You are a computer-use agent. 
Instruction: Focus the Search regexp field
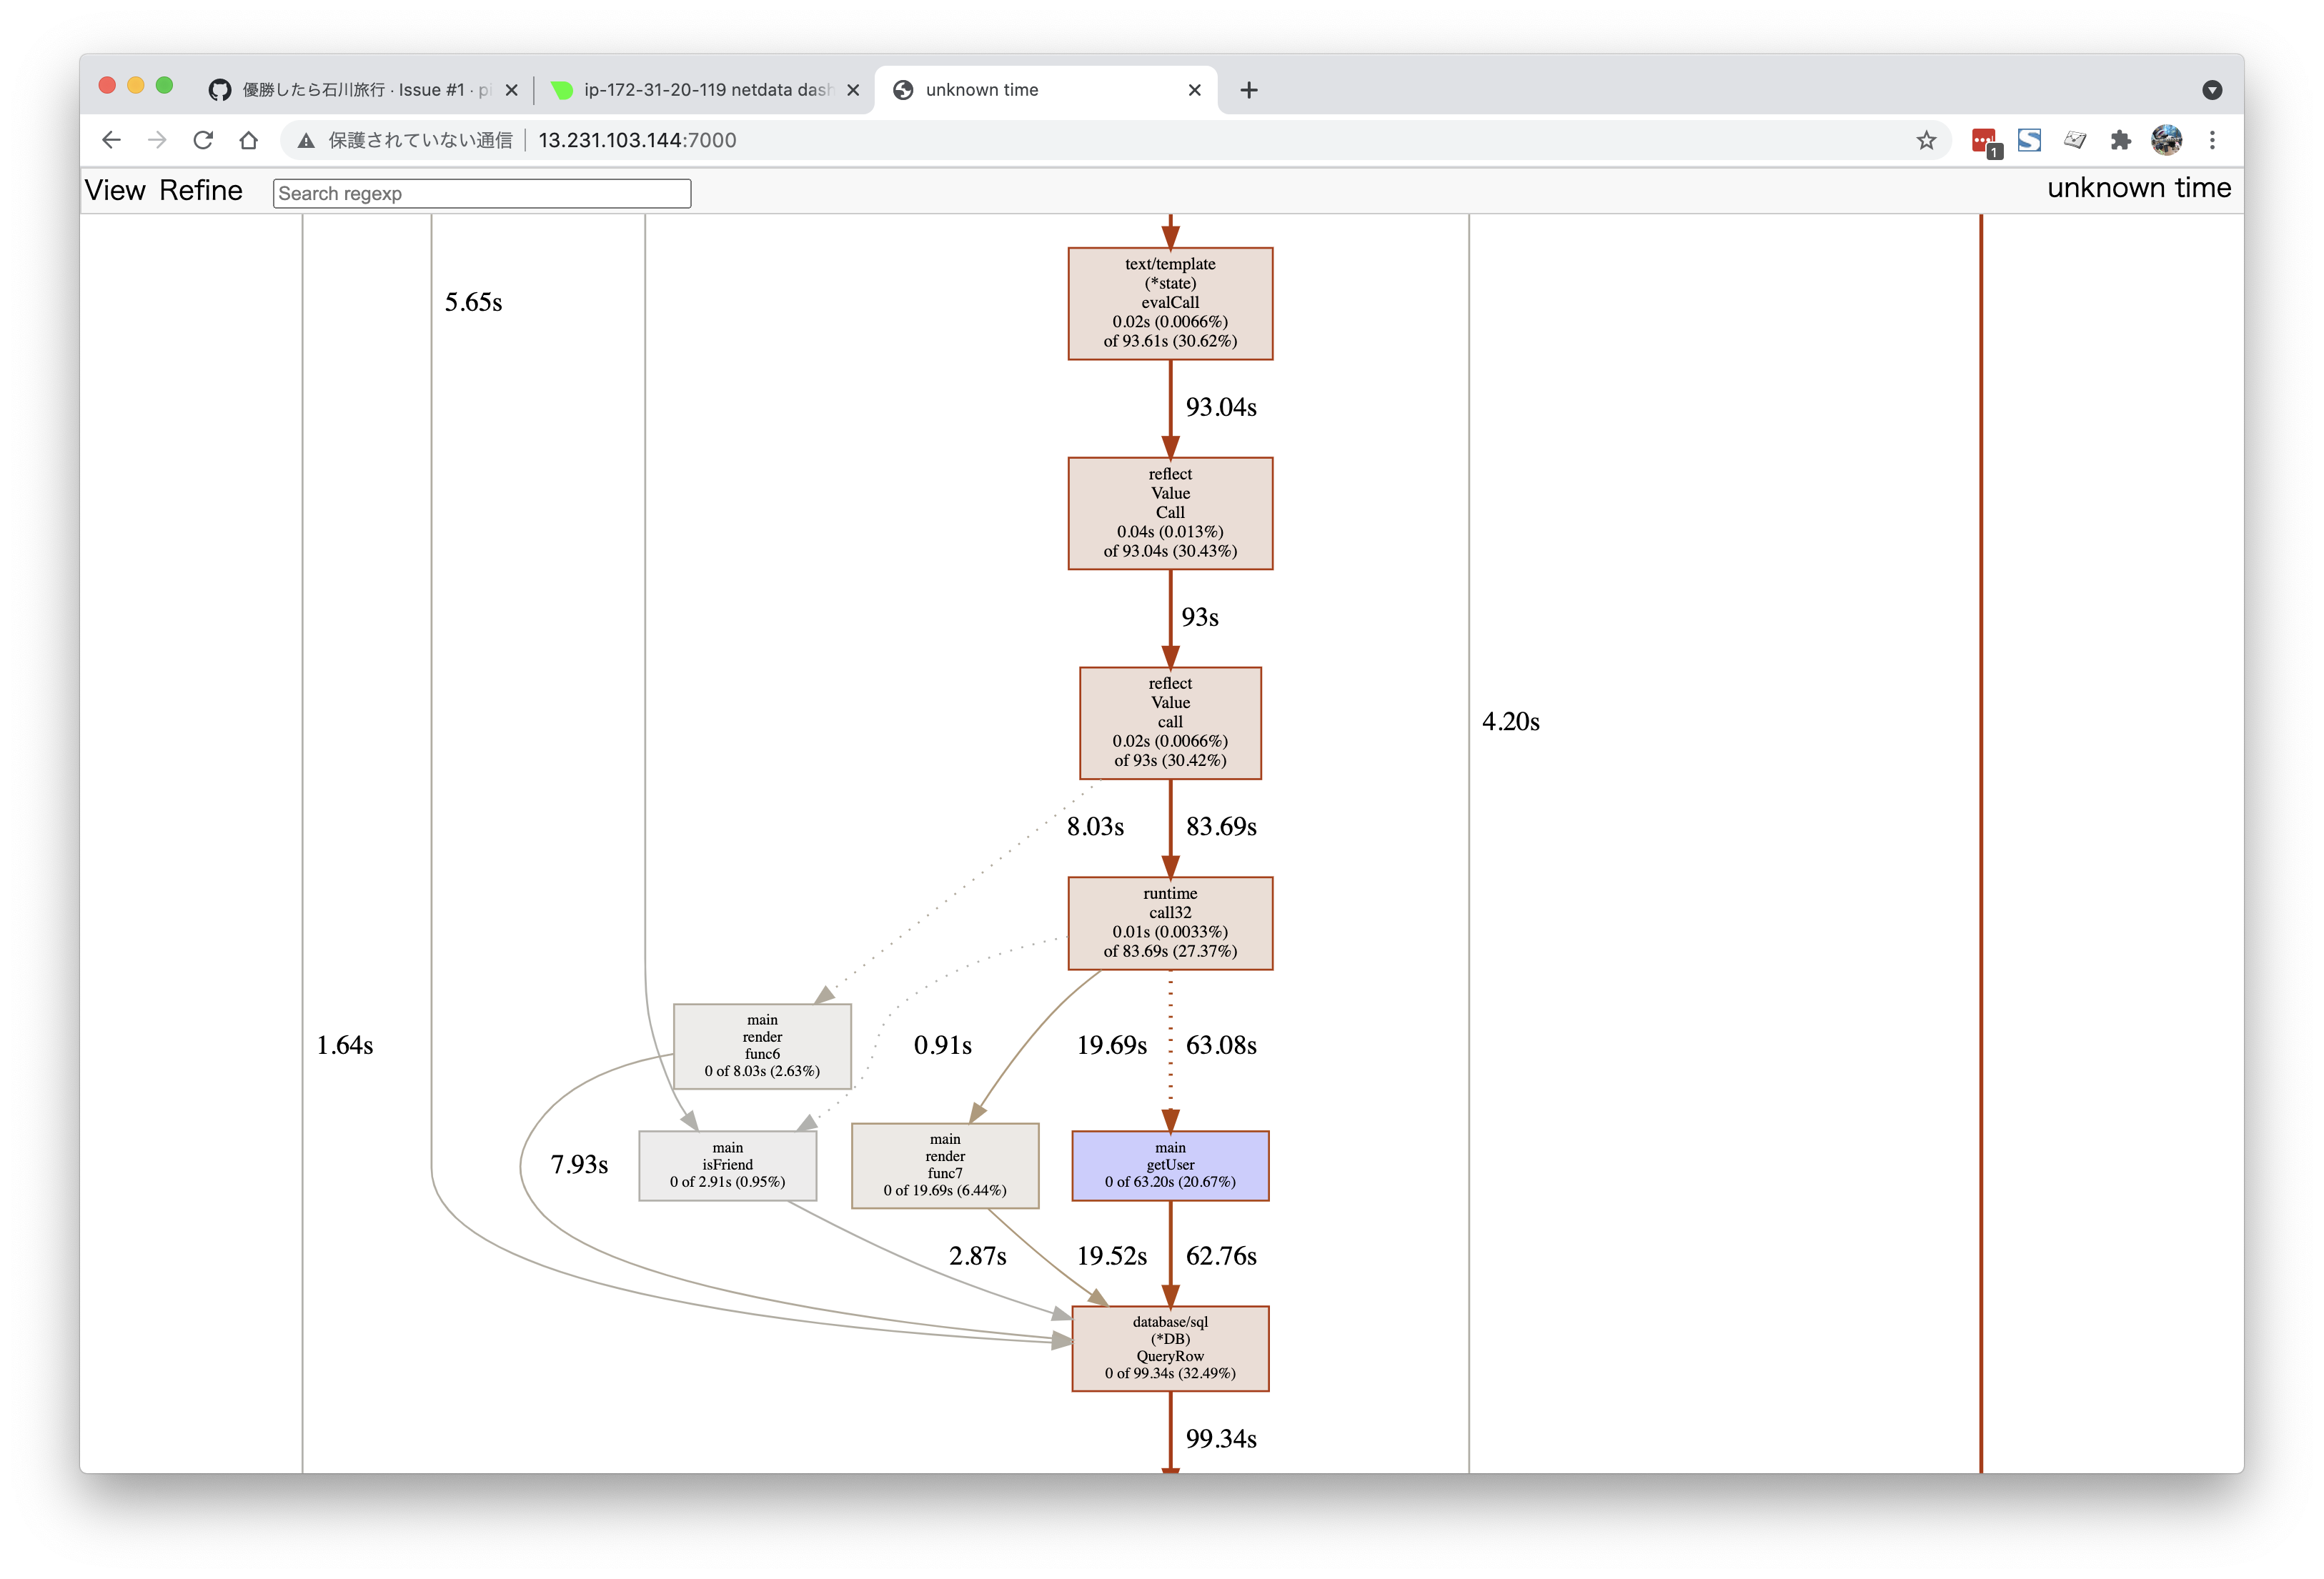pos(482,193)
